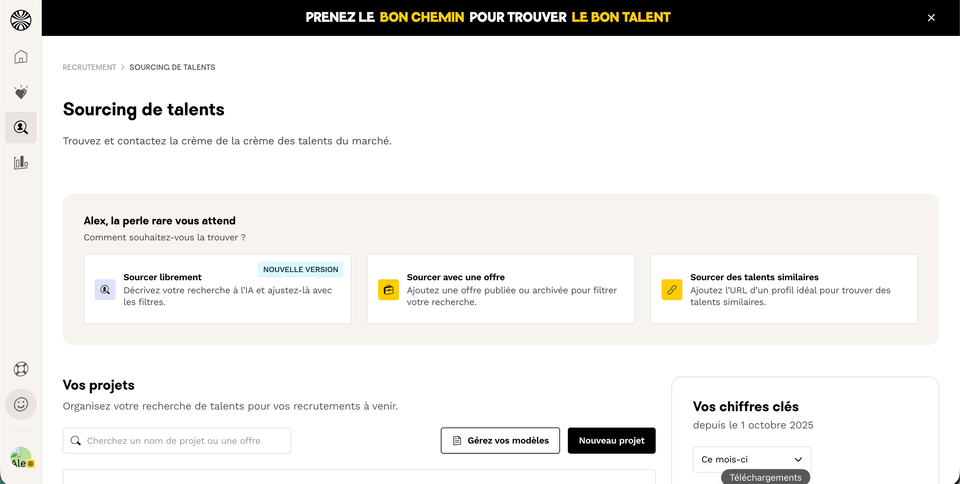The image size is (960, 484).
Task: Open the user profile avatar
Action: pos(21,459)
